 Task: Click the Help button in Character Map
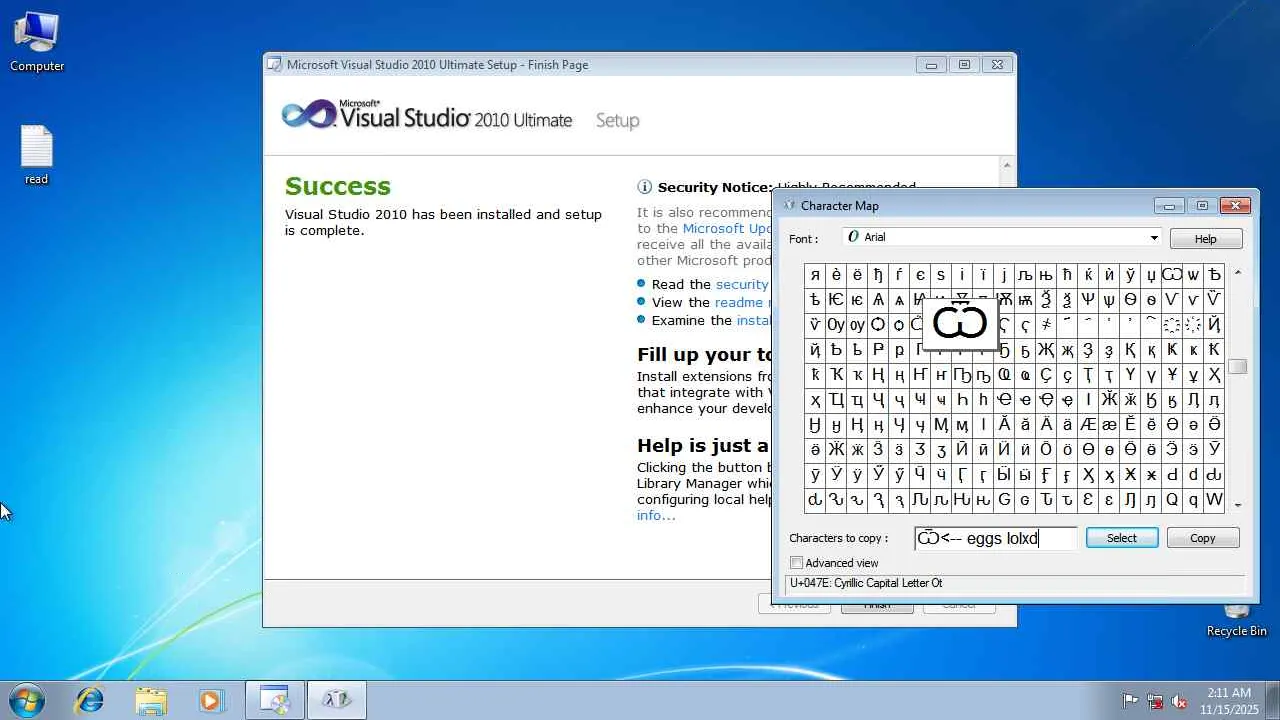pos(1205,239)
